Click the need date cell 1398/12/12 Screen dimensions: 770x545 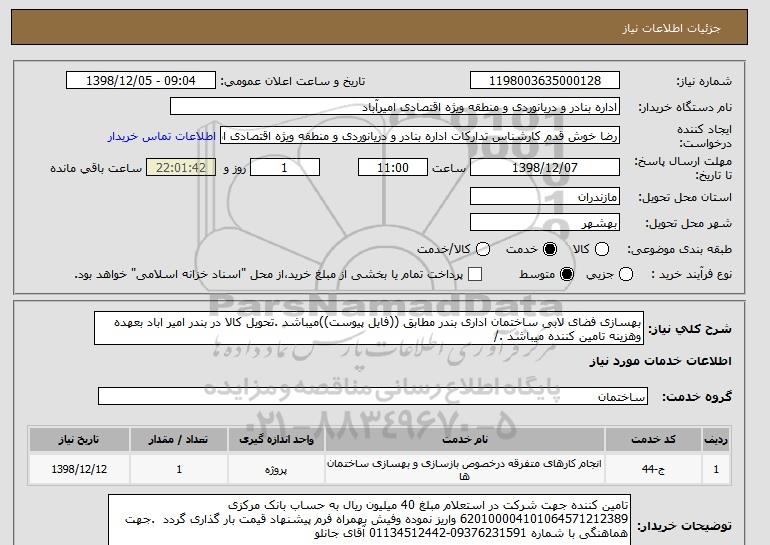tap(79, 469)
